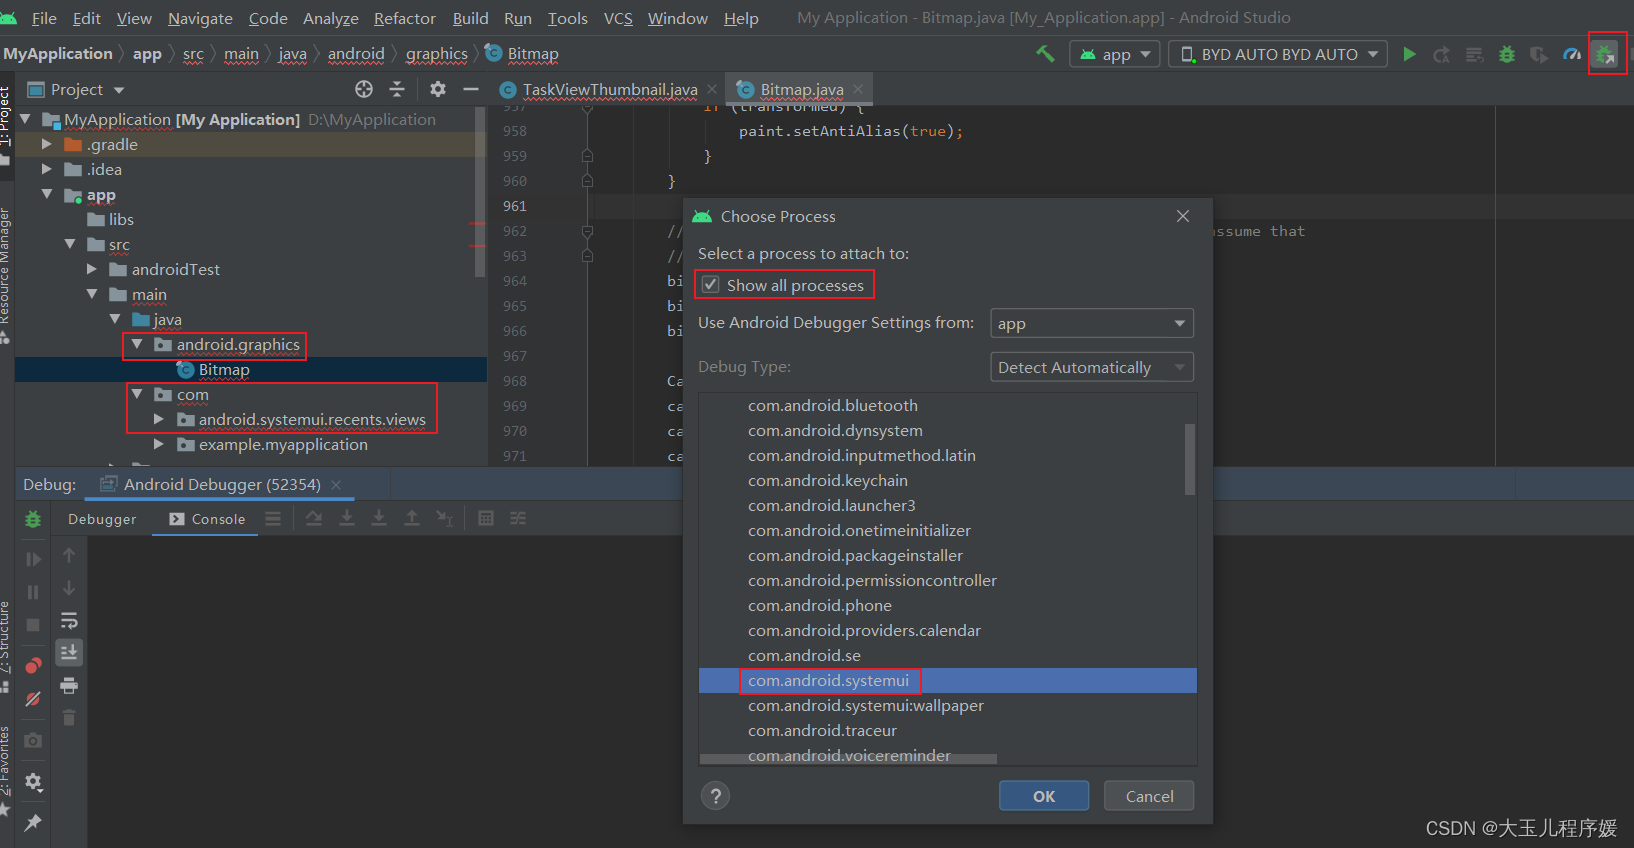Click the thread dump camera icon

pyautogui.click(x=33, y=740)
